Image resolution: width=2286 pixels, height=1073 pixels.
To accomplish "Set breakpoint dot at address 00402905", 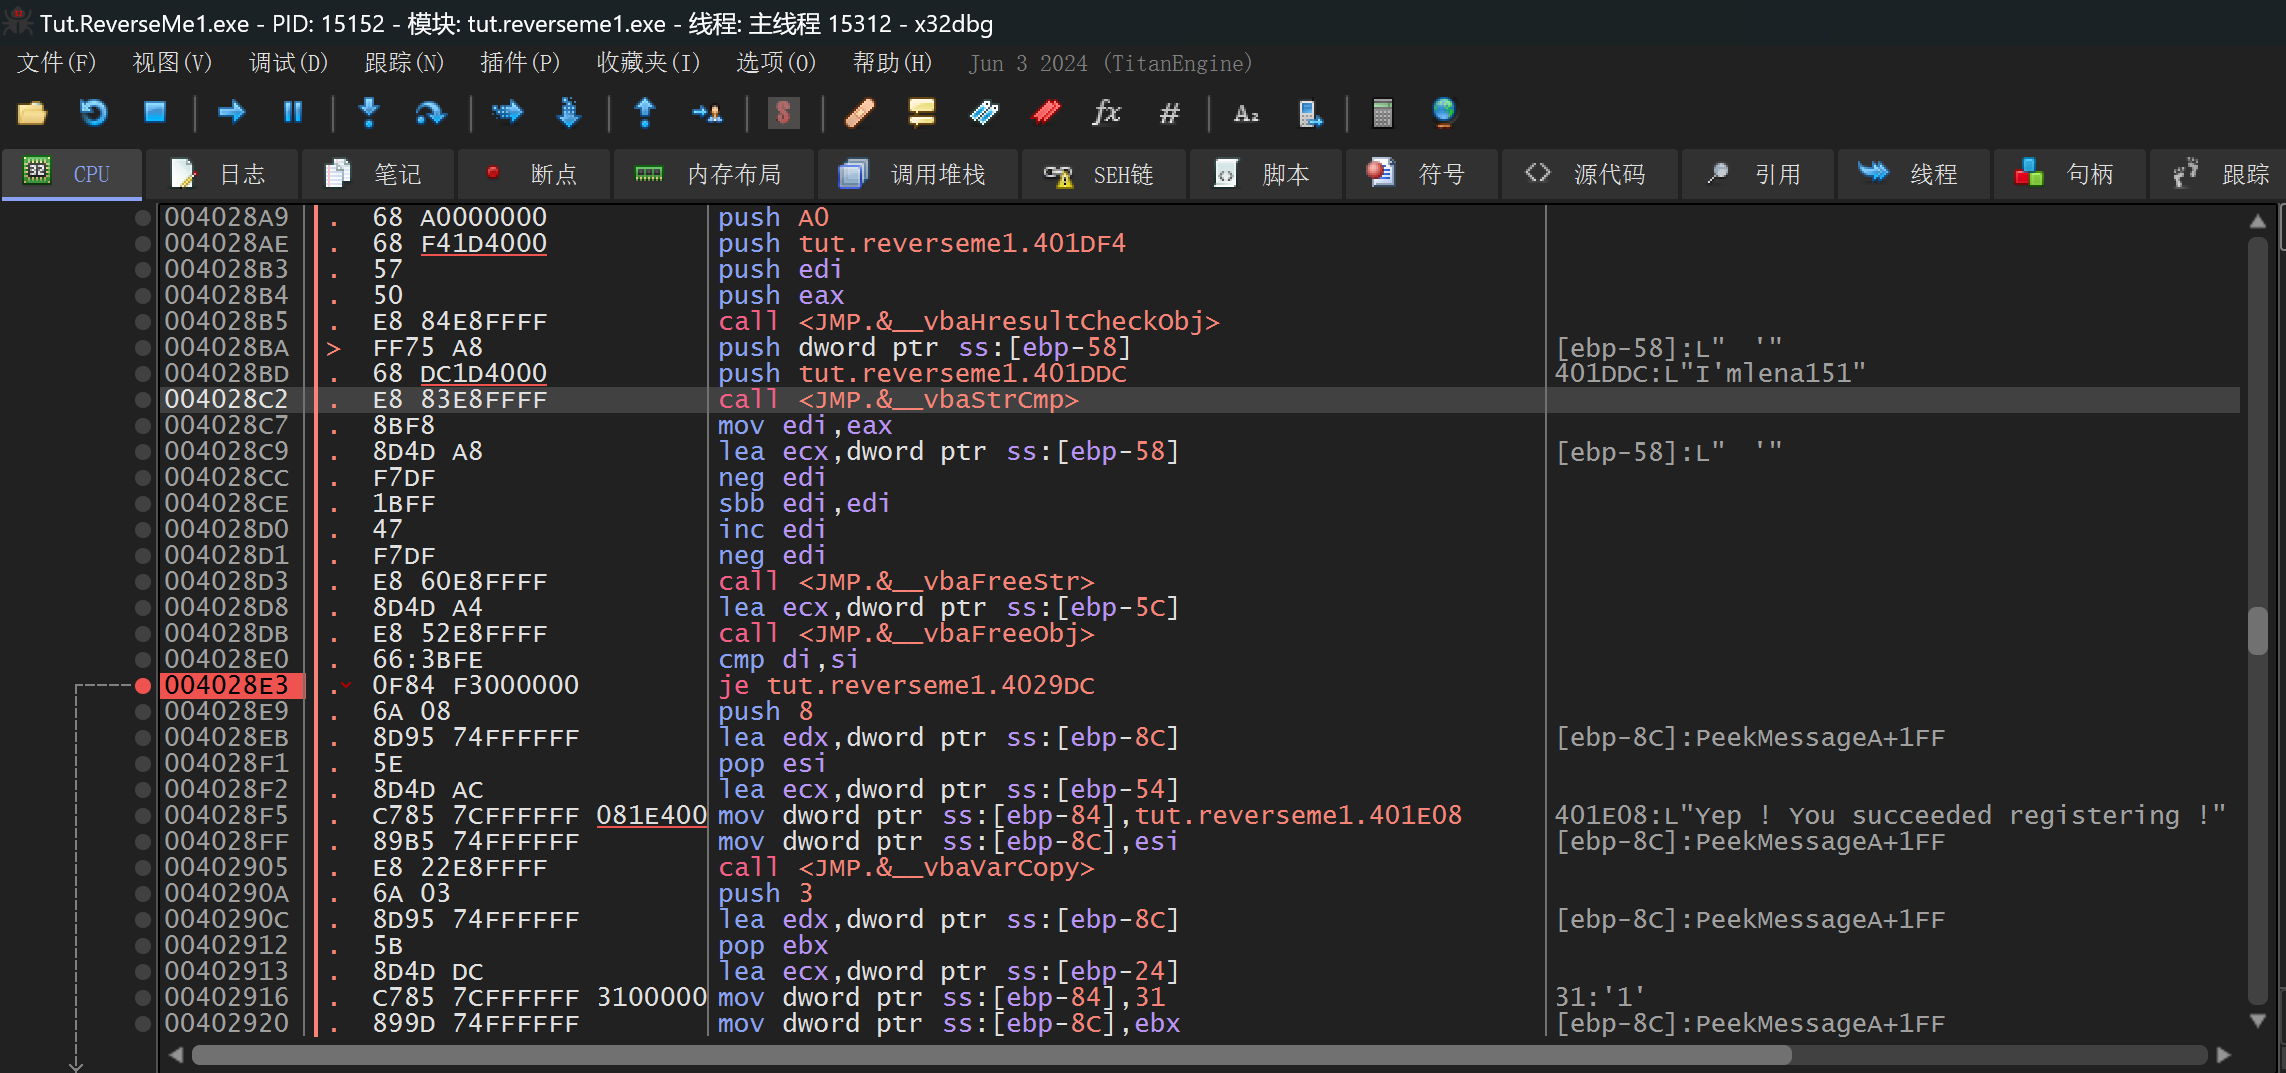I will 143,868.
